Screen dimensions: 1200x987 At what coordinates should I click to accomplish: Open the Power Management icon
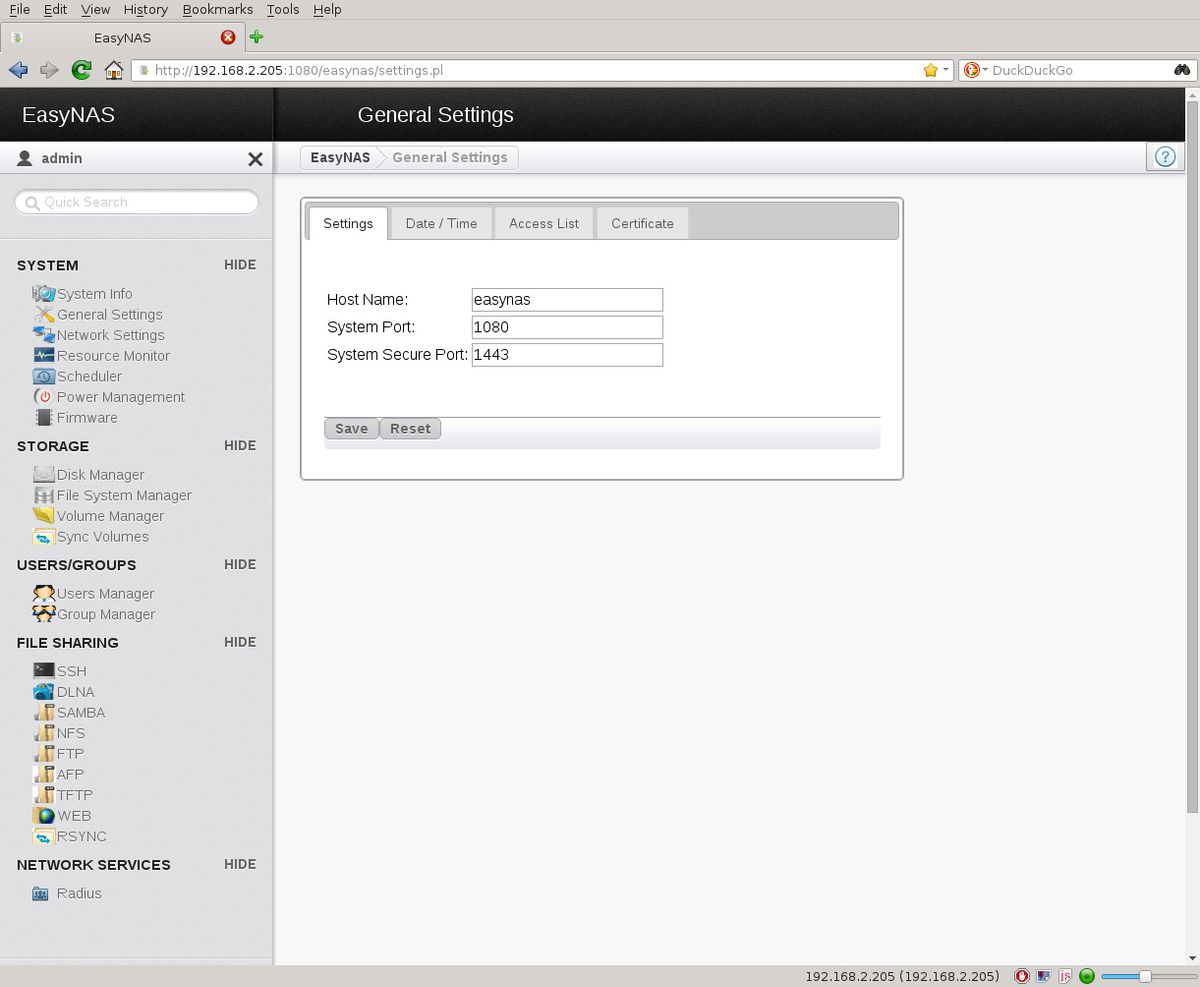[44, 397]
